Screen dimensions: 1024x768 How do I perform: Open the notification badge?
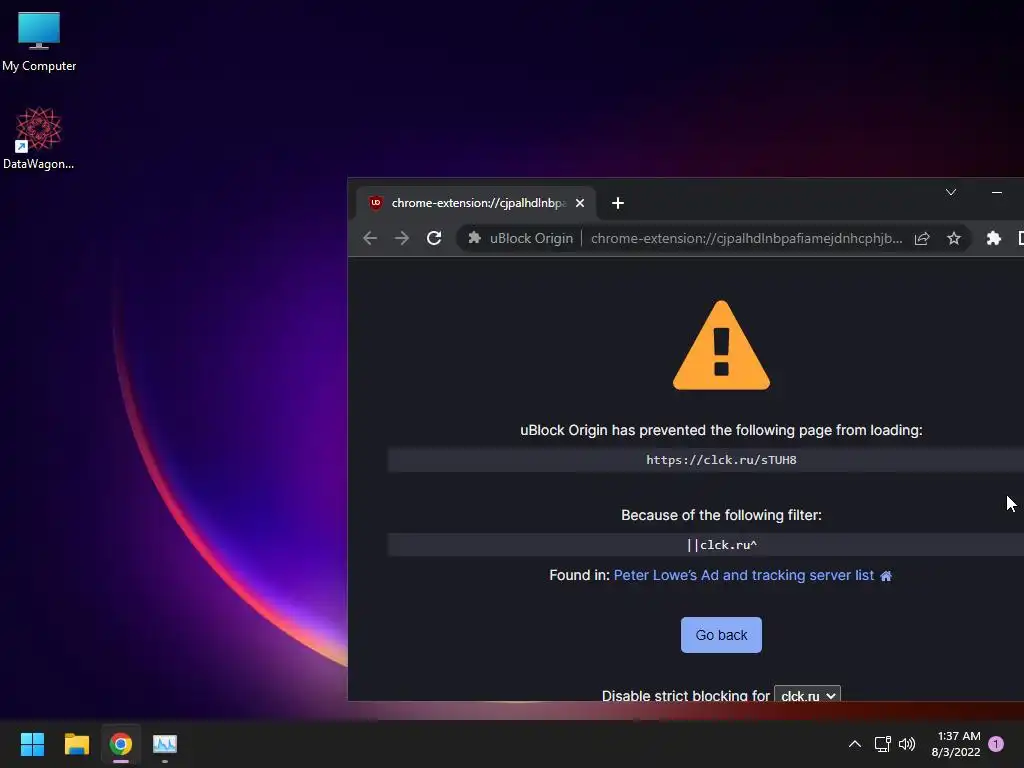tap(996, 744)
